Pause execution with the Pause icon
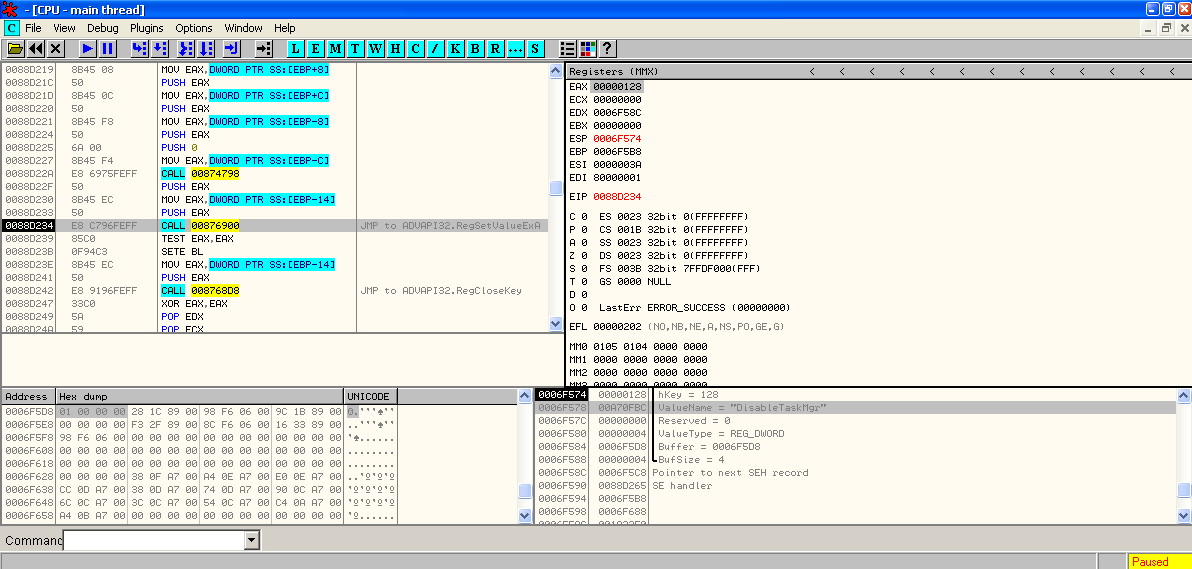 pos(107,49)
